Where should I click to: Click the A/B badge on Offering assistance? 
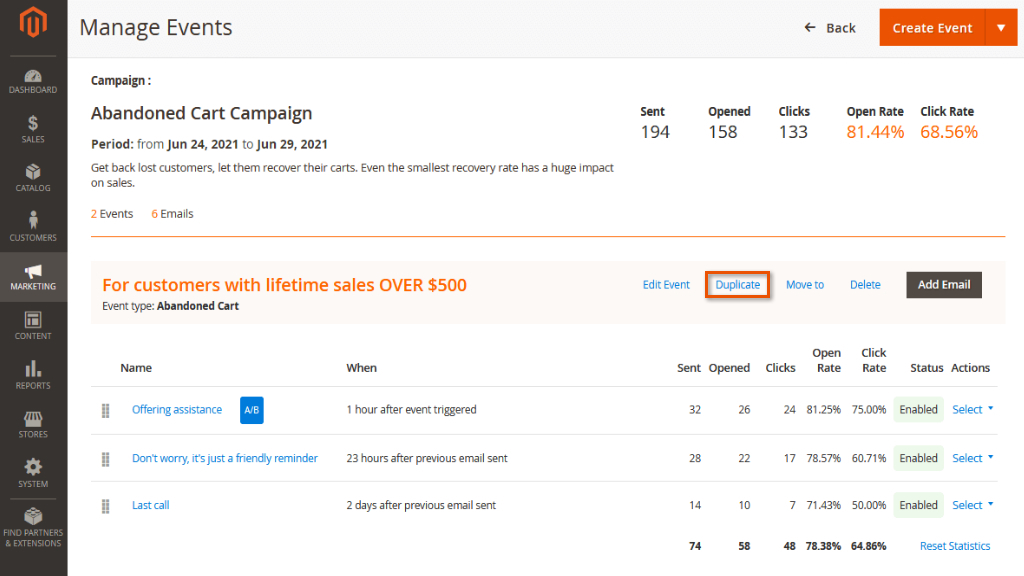[251, 410]
